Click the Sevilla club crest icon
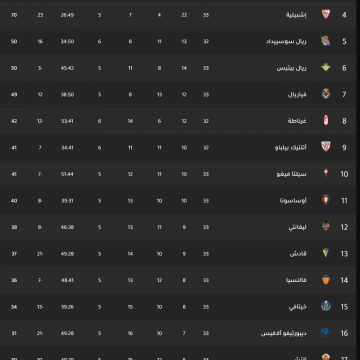This screenshot has height=360, width=360. tap(326, 14)
